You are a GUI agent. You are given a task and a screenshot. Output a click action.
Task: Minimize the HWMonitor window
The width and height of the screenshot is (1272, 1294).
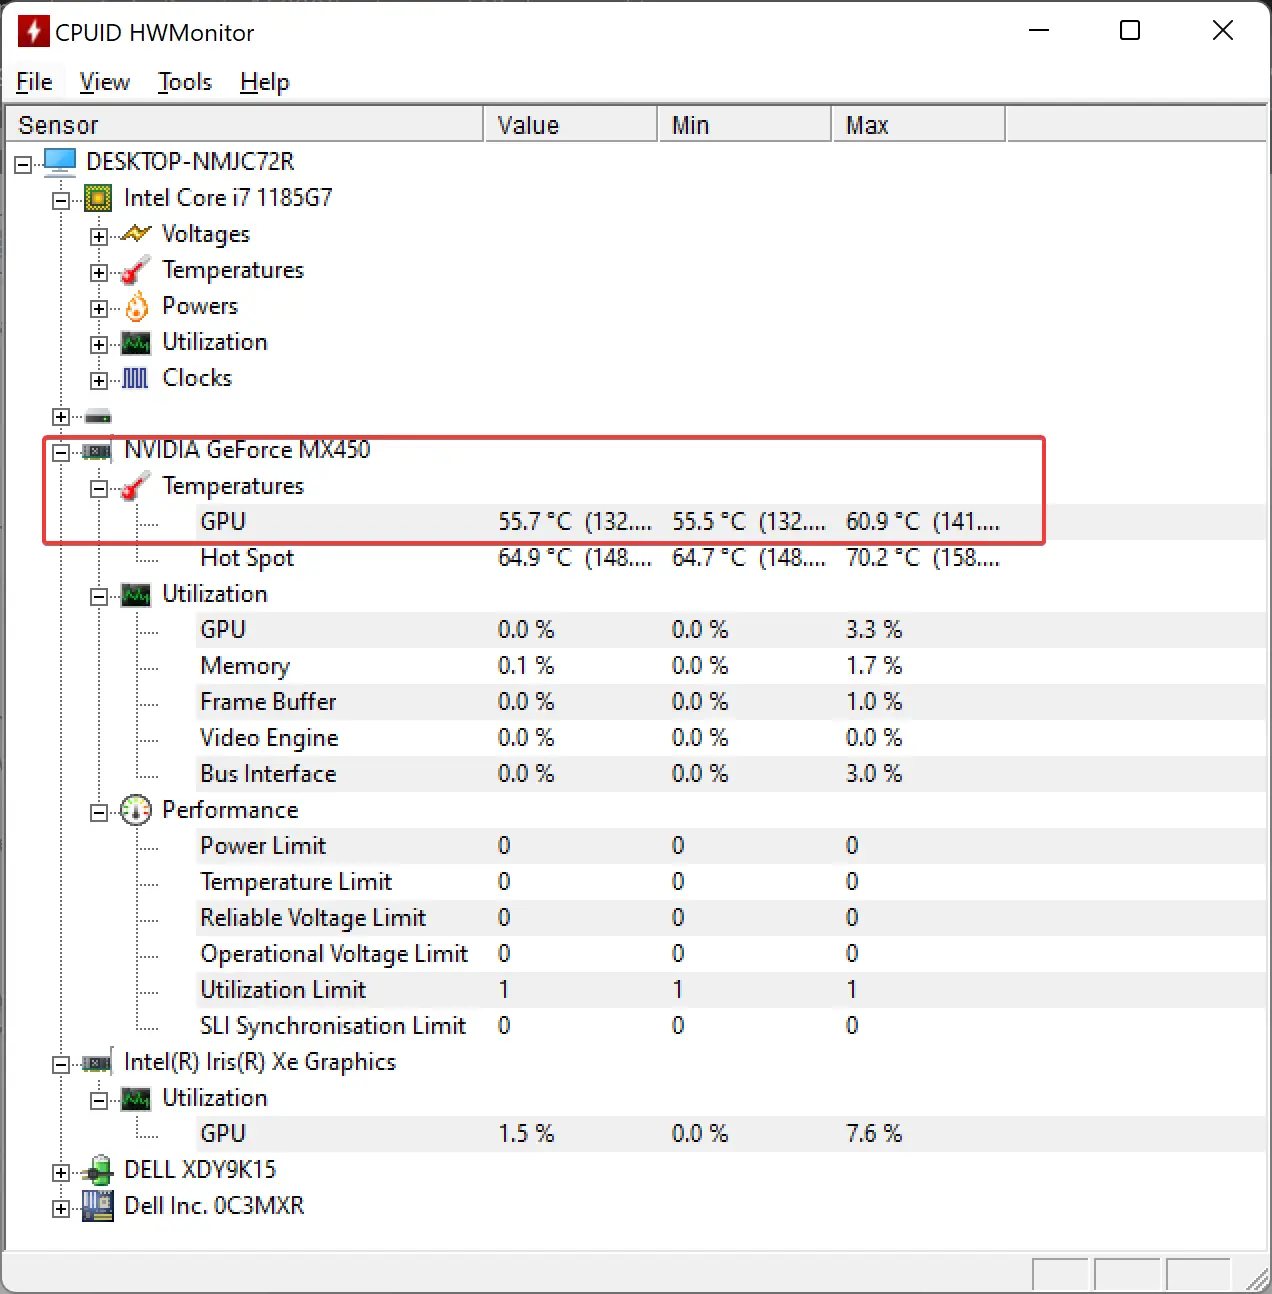1039,31
